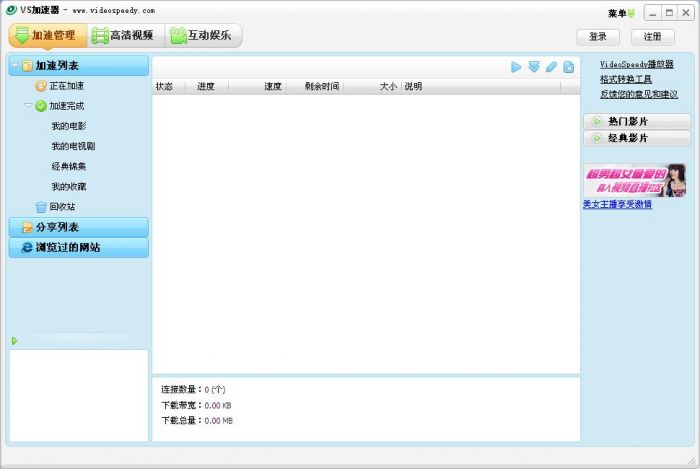Switch to 加速管理 tab
This screenshot has width=700, height=469.
coord(48,35)
